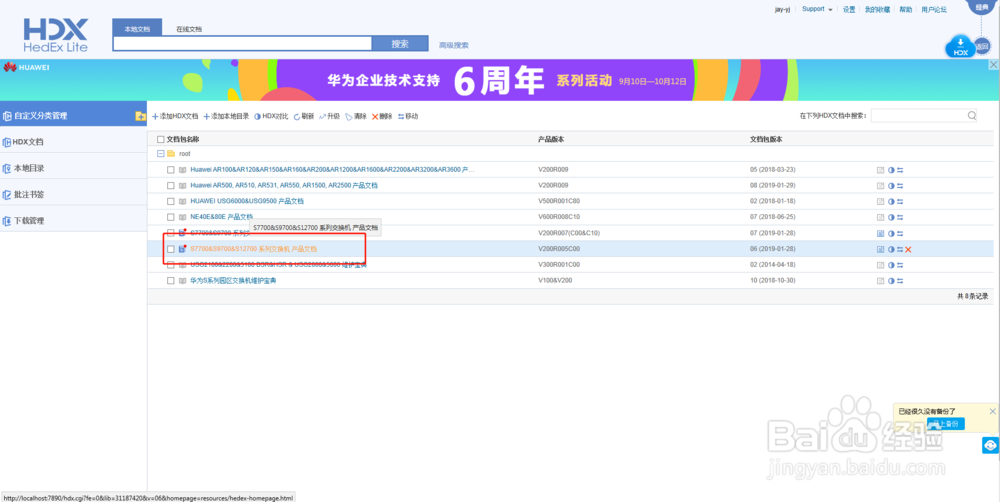Image resolution: width=1000 pixels, height=502 pixels.
Task: Check the select-all box beside 文档包名称
Action: click(161, 139)
